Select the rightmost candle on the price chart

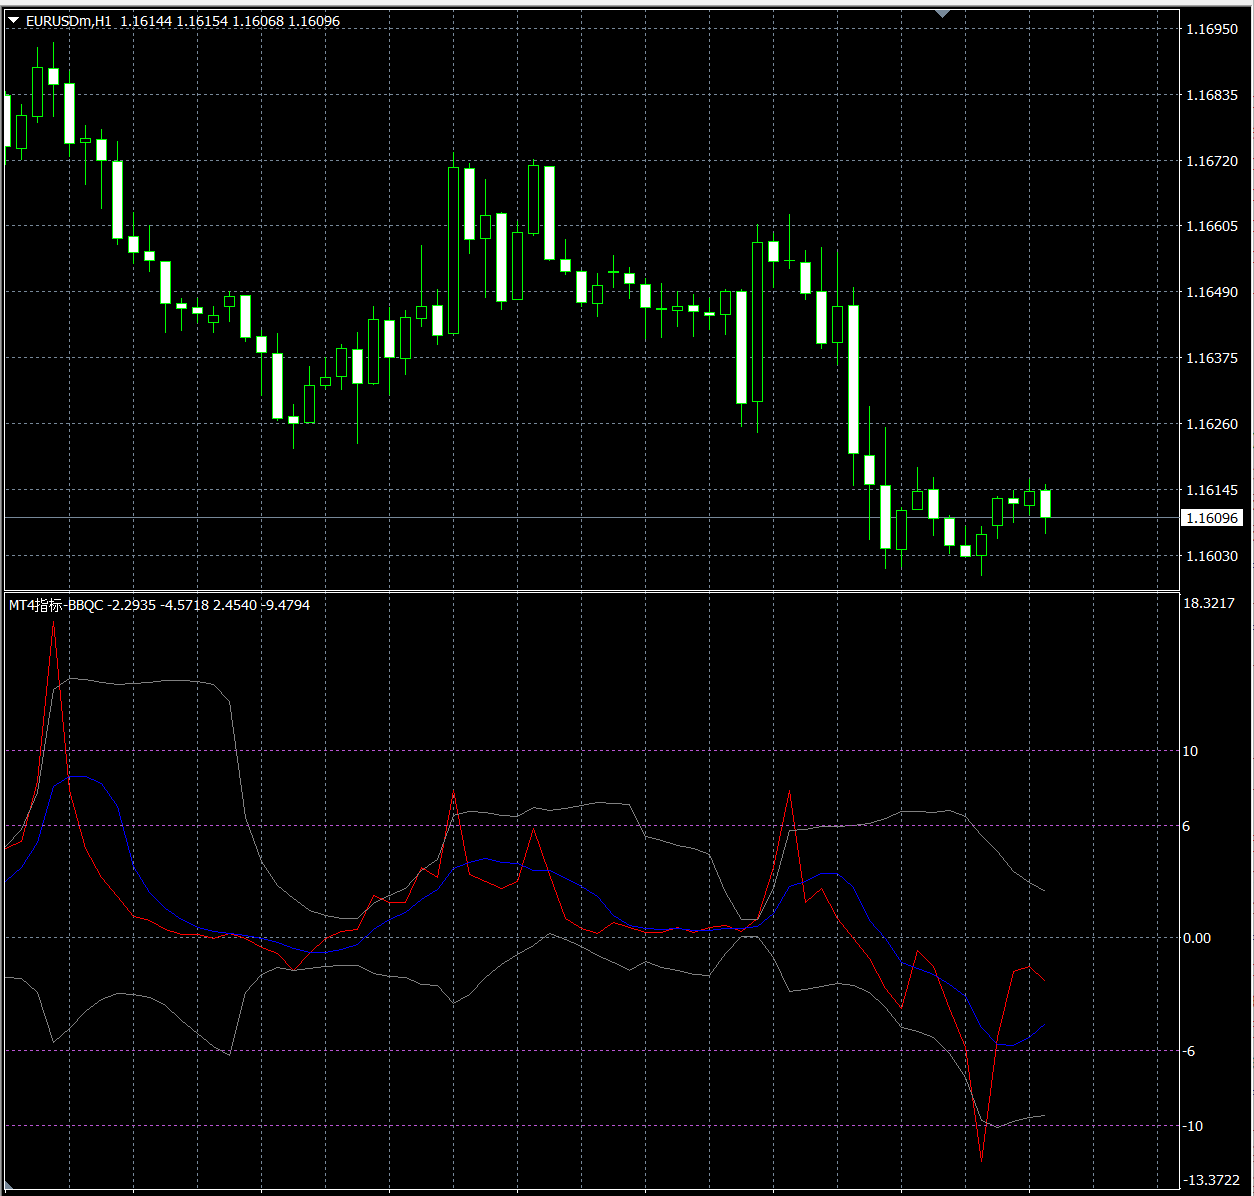(x=1046, y=503)
